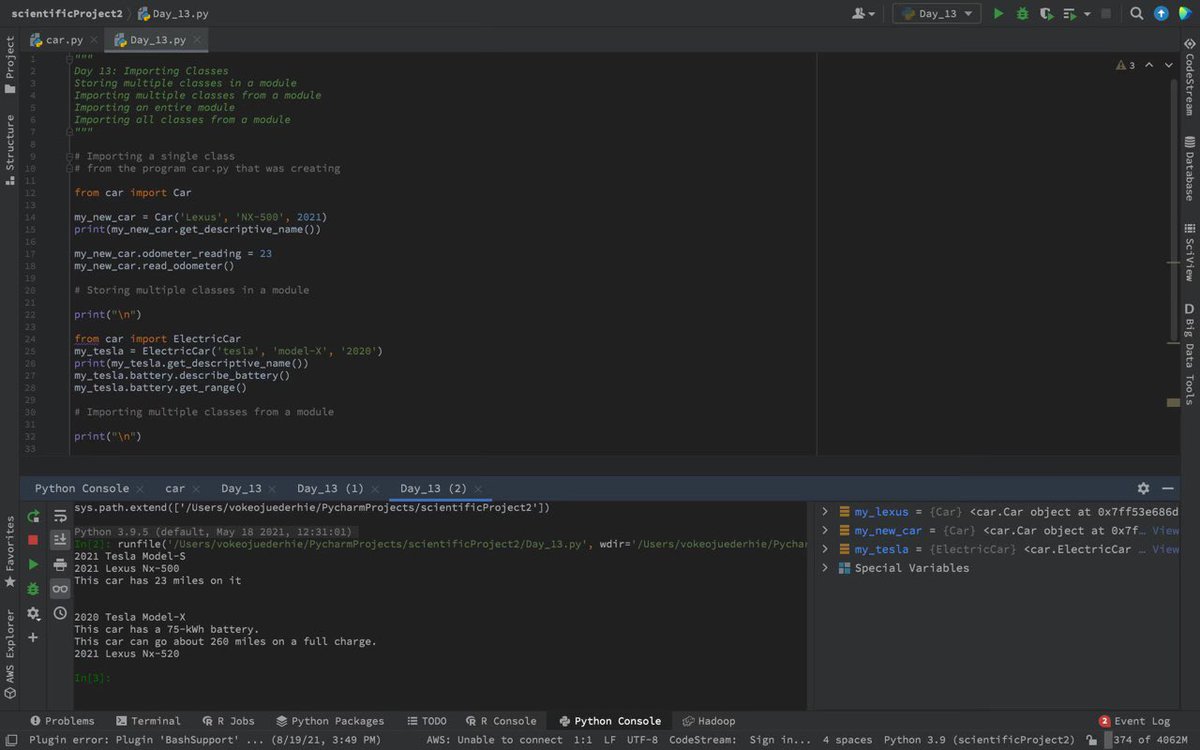Attach debugger to the console

click(33, 589)
